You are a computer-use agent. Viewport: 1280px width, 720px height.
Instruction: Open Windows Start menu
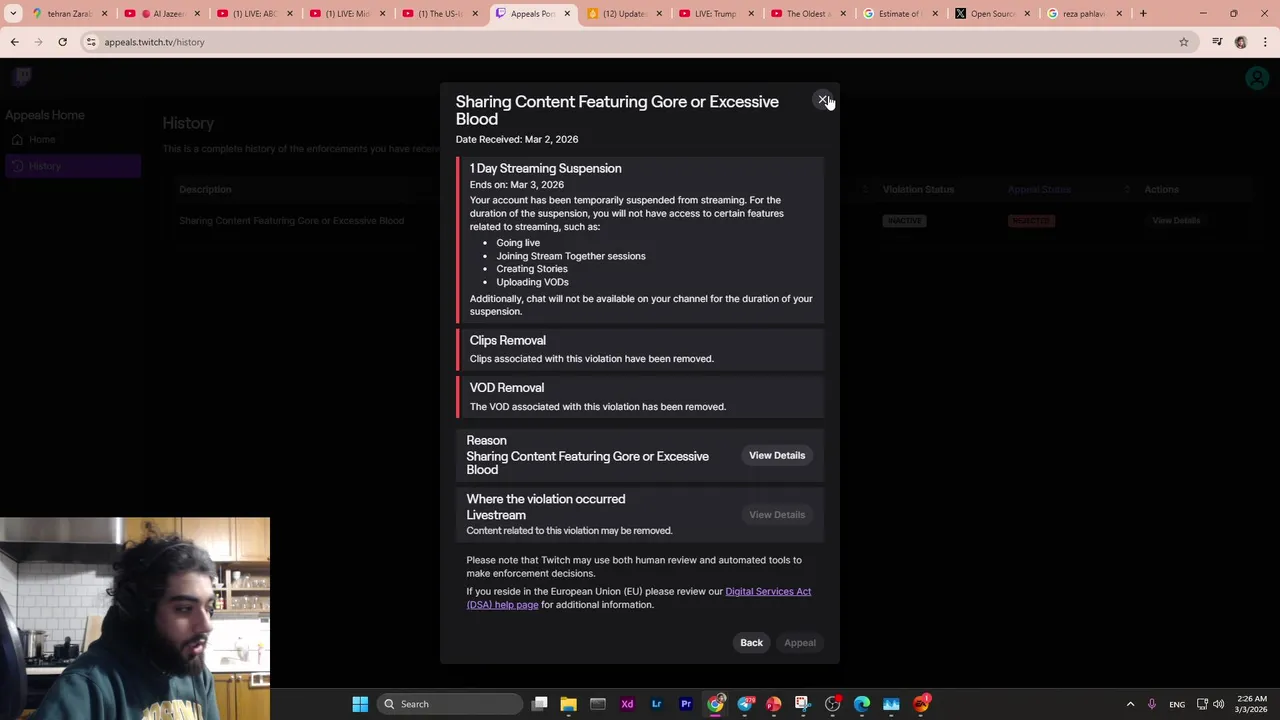[x=360, y=704]
